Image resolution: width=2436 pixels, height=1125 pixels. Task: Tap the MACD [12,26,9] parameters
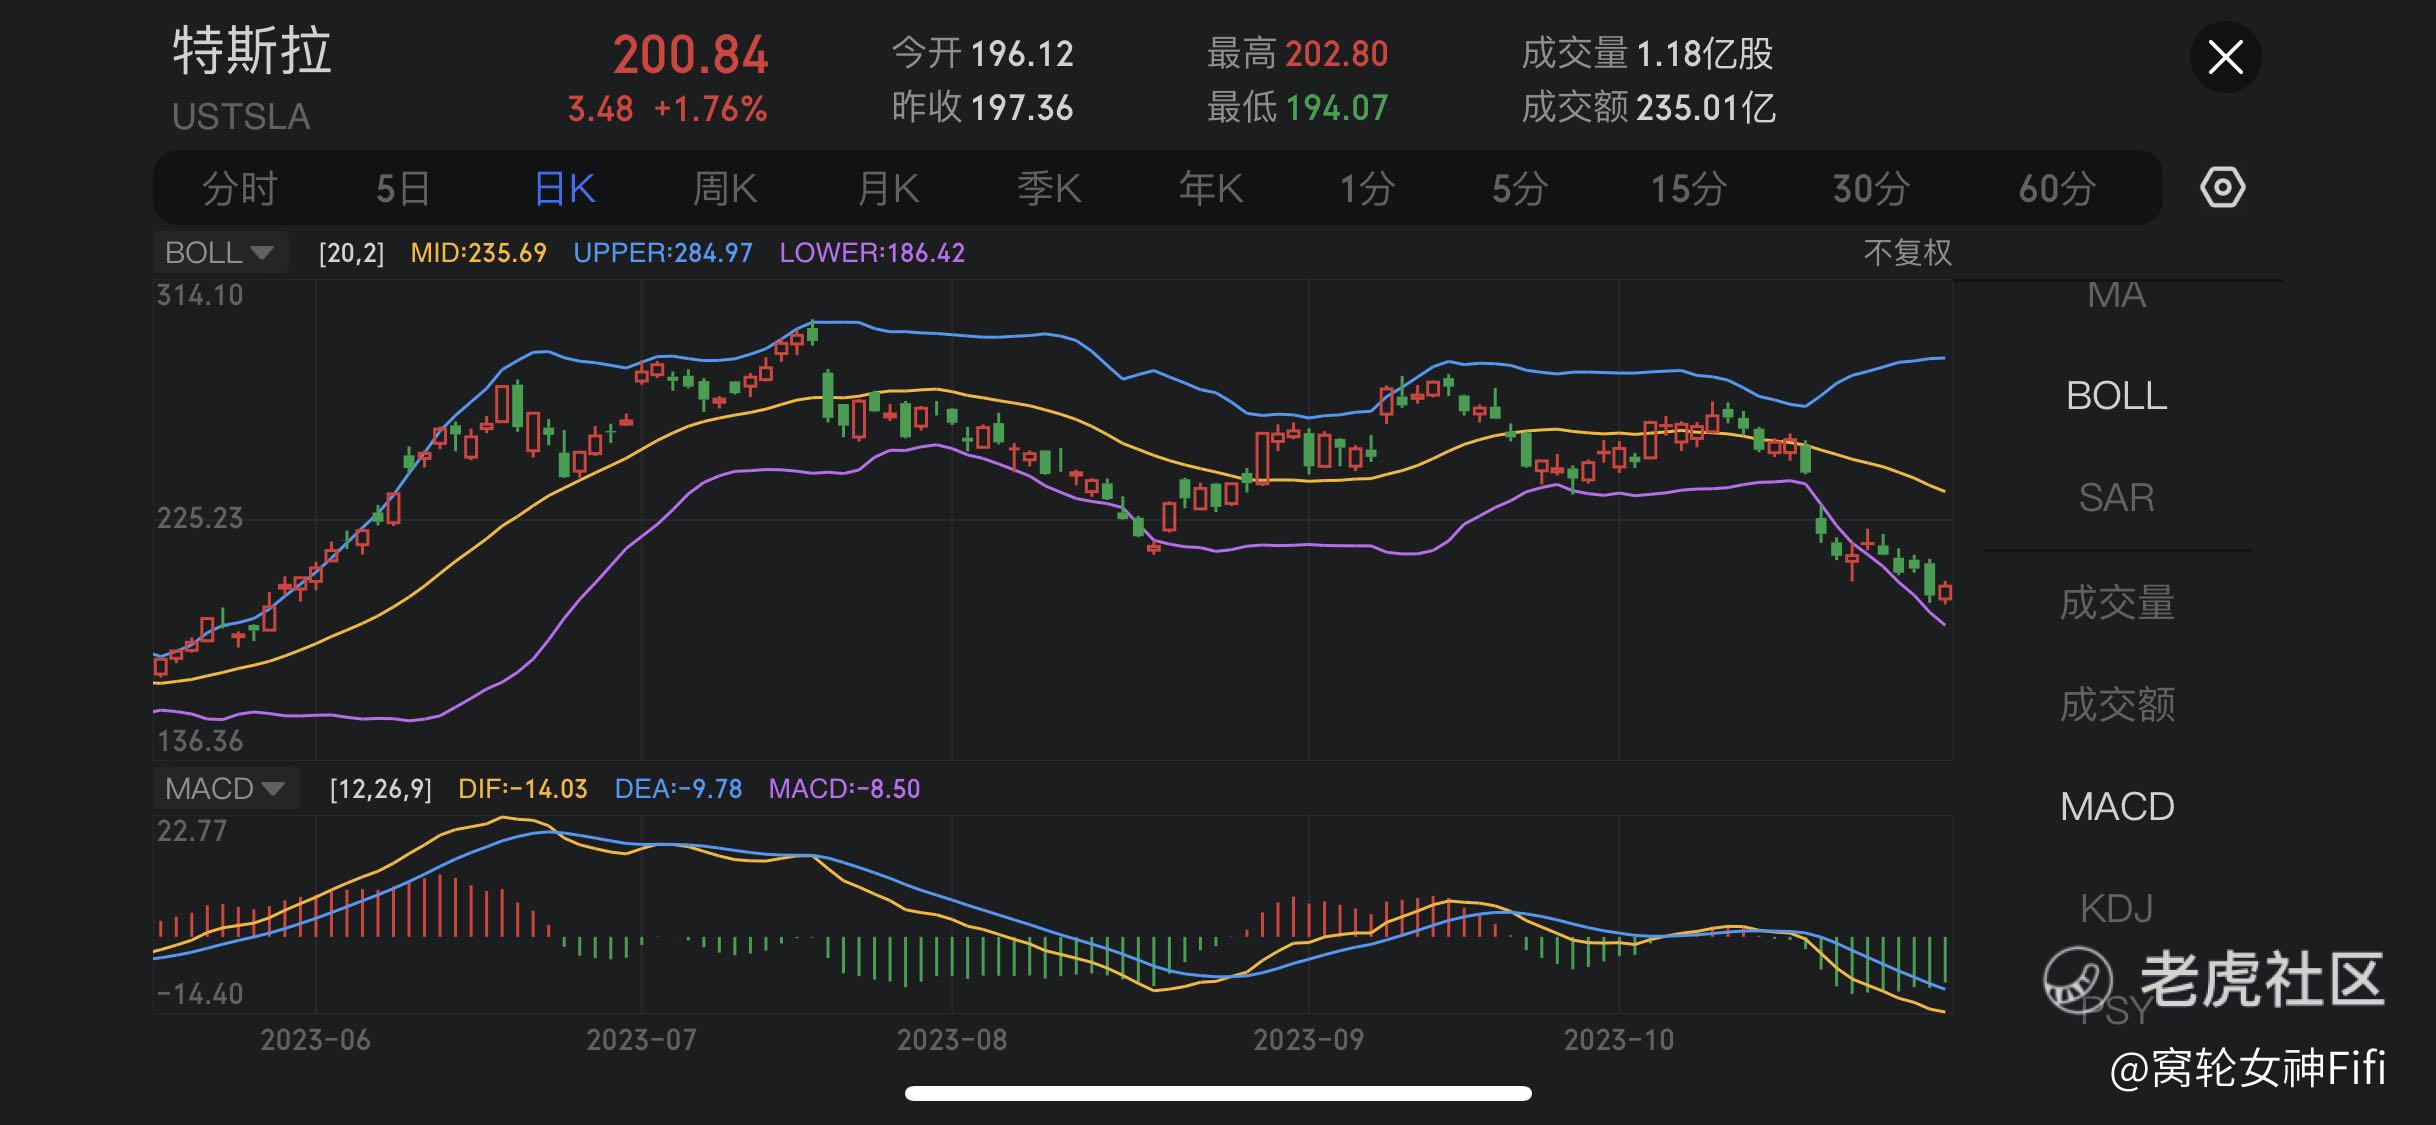coord(381,789)
